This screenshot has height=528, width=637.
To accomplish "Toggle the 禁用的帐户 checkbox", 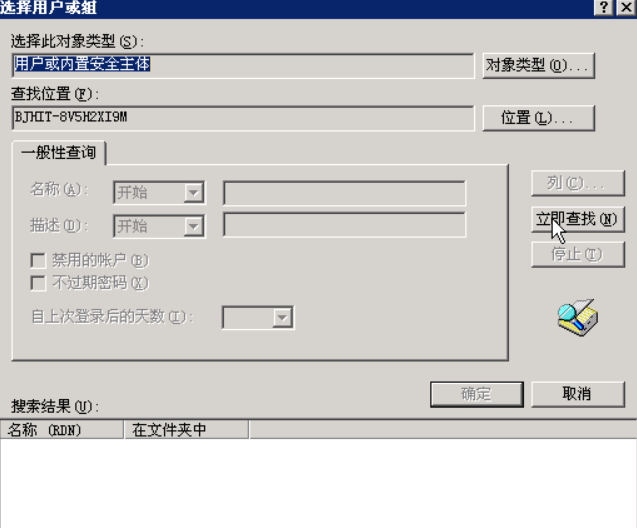I will pos(38,260).
